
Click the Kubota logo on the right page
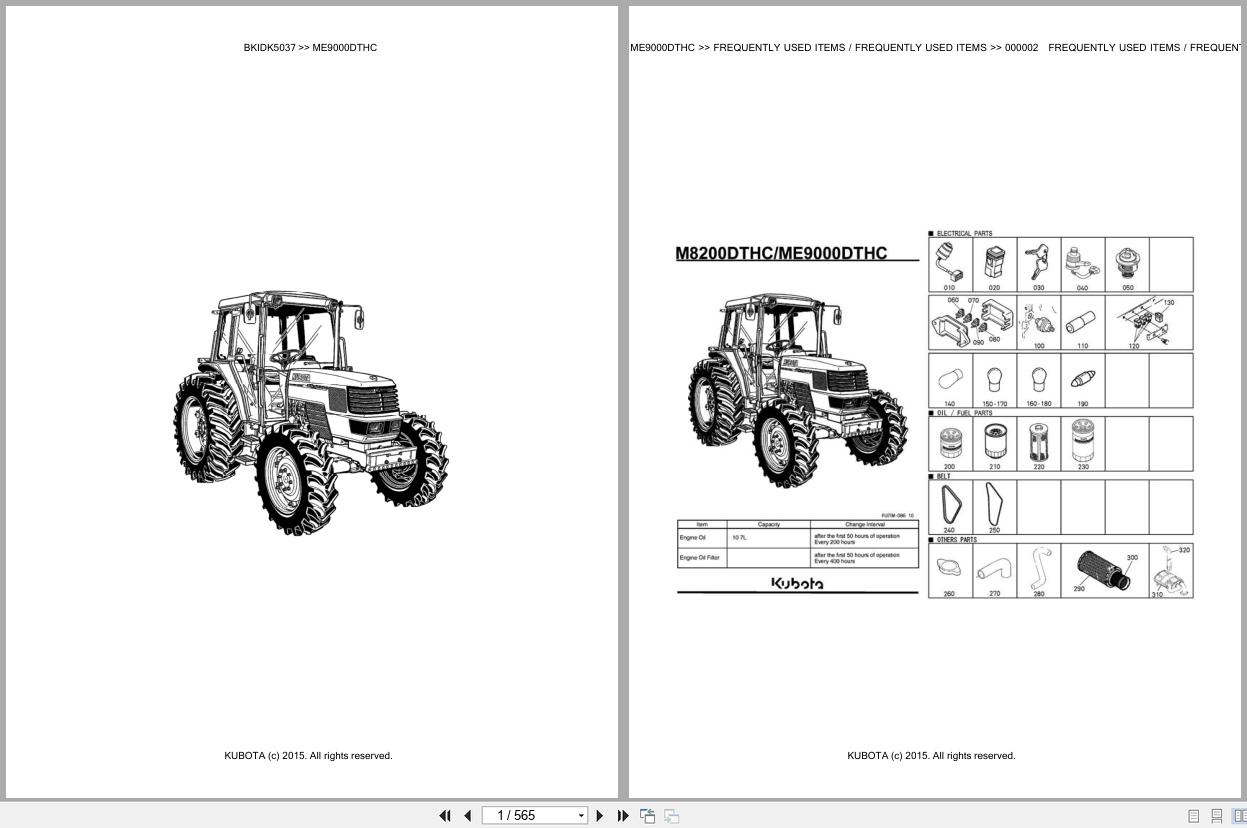(797, 583)
